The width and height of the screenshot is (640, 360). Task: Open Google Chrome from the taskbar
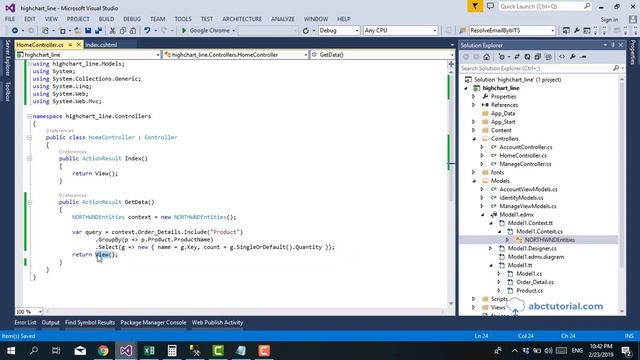pyautogui.click(x=103, y=351)
